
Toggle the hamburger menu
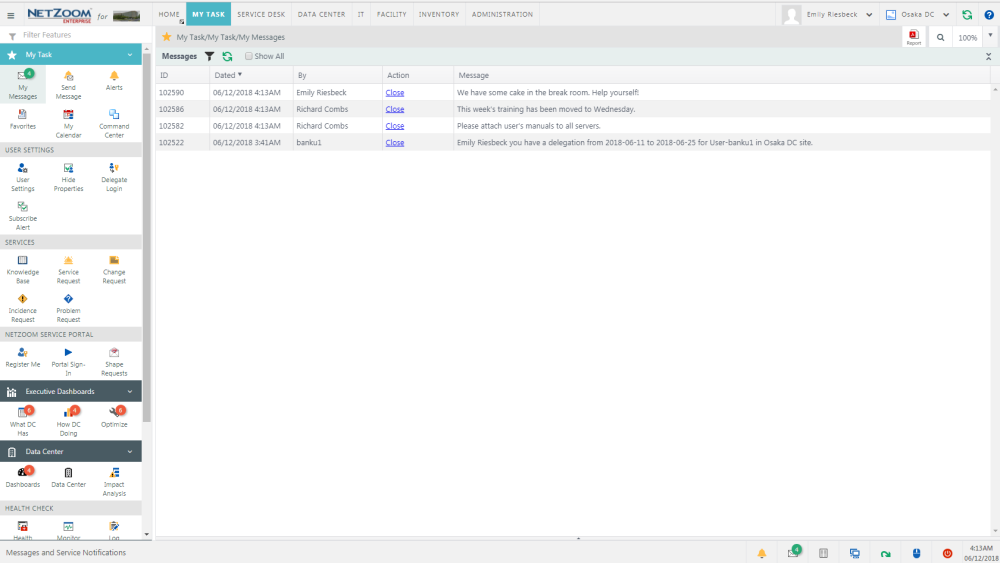[10, 15]
